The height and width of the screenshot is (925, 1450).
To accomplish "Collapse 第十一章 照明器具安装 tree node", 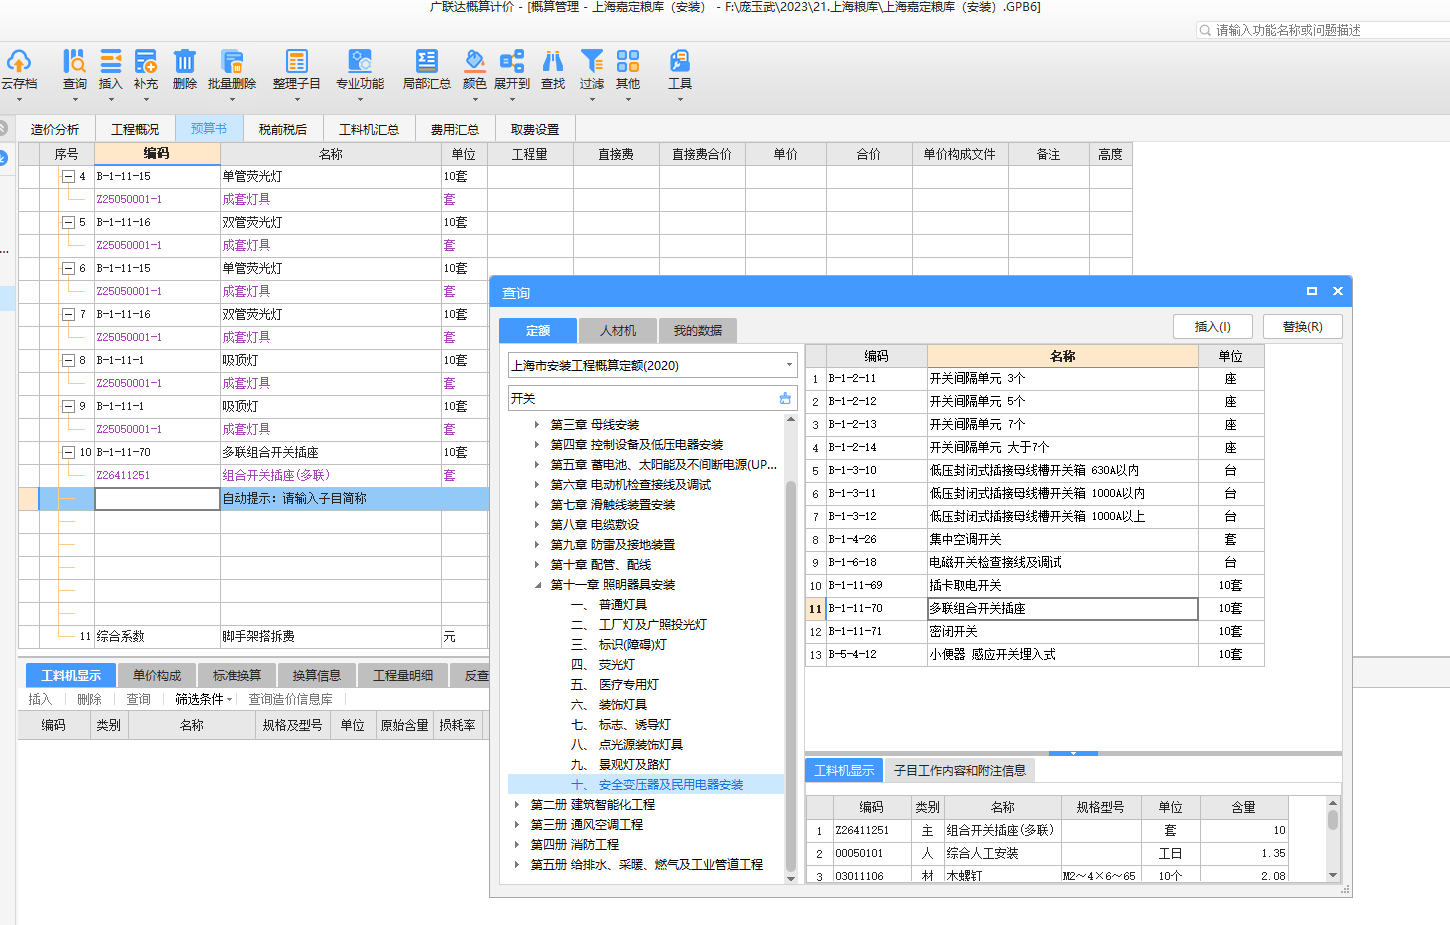I will click(537, 585).
